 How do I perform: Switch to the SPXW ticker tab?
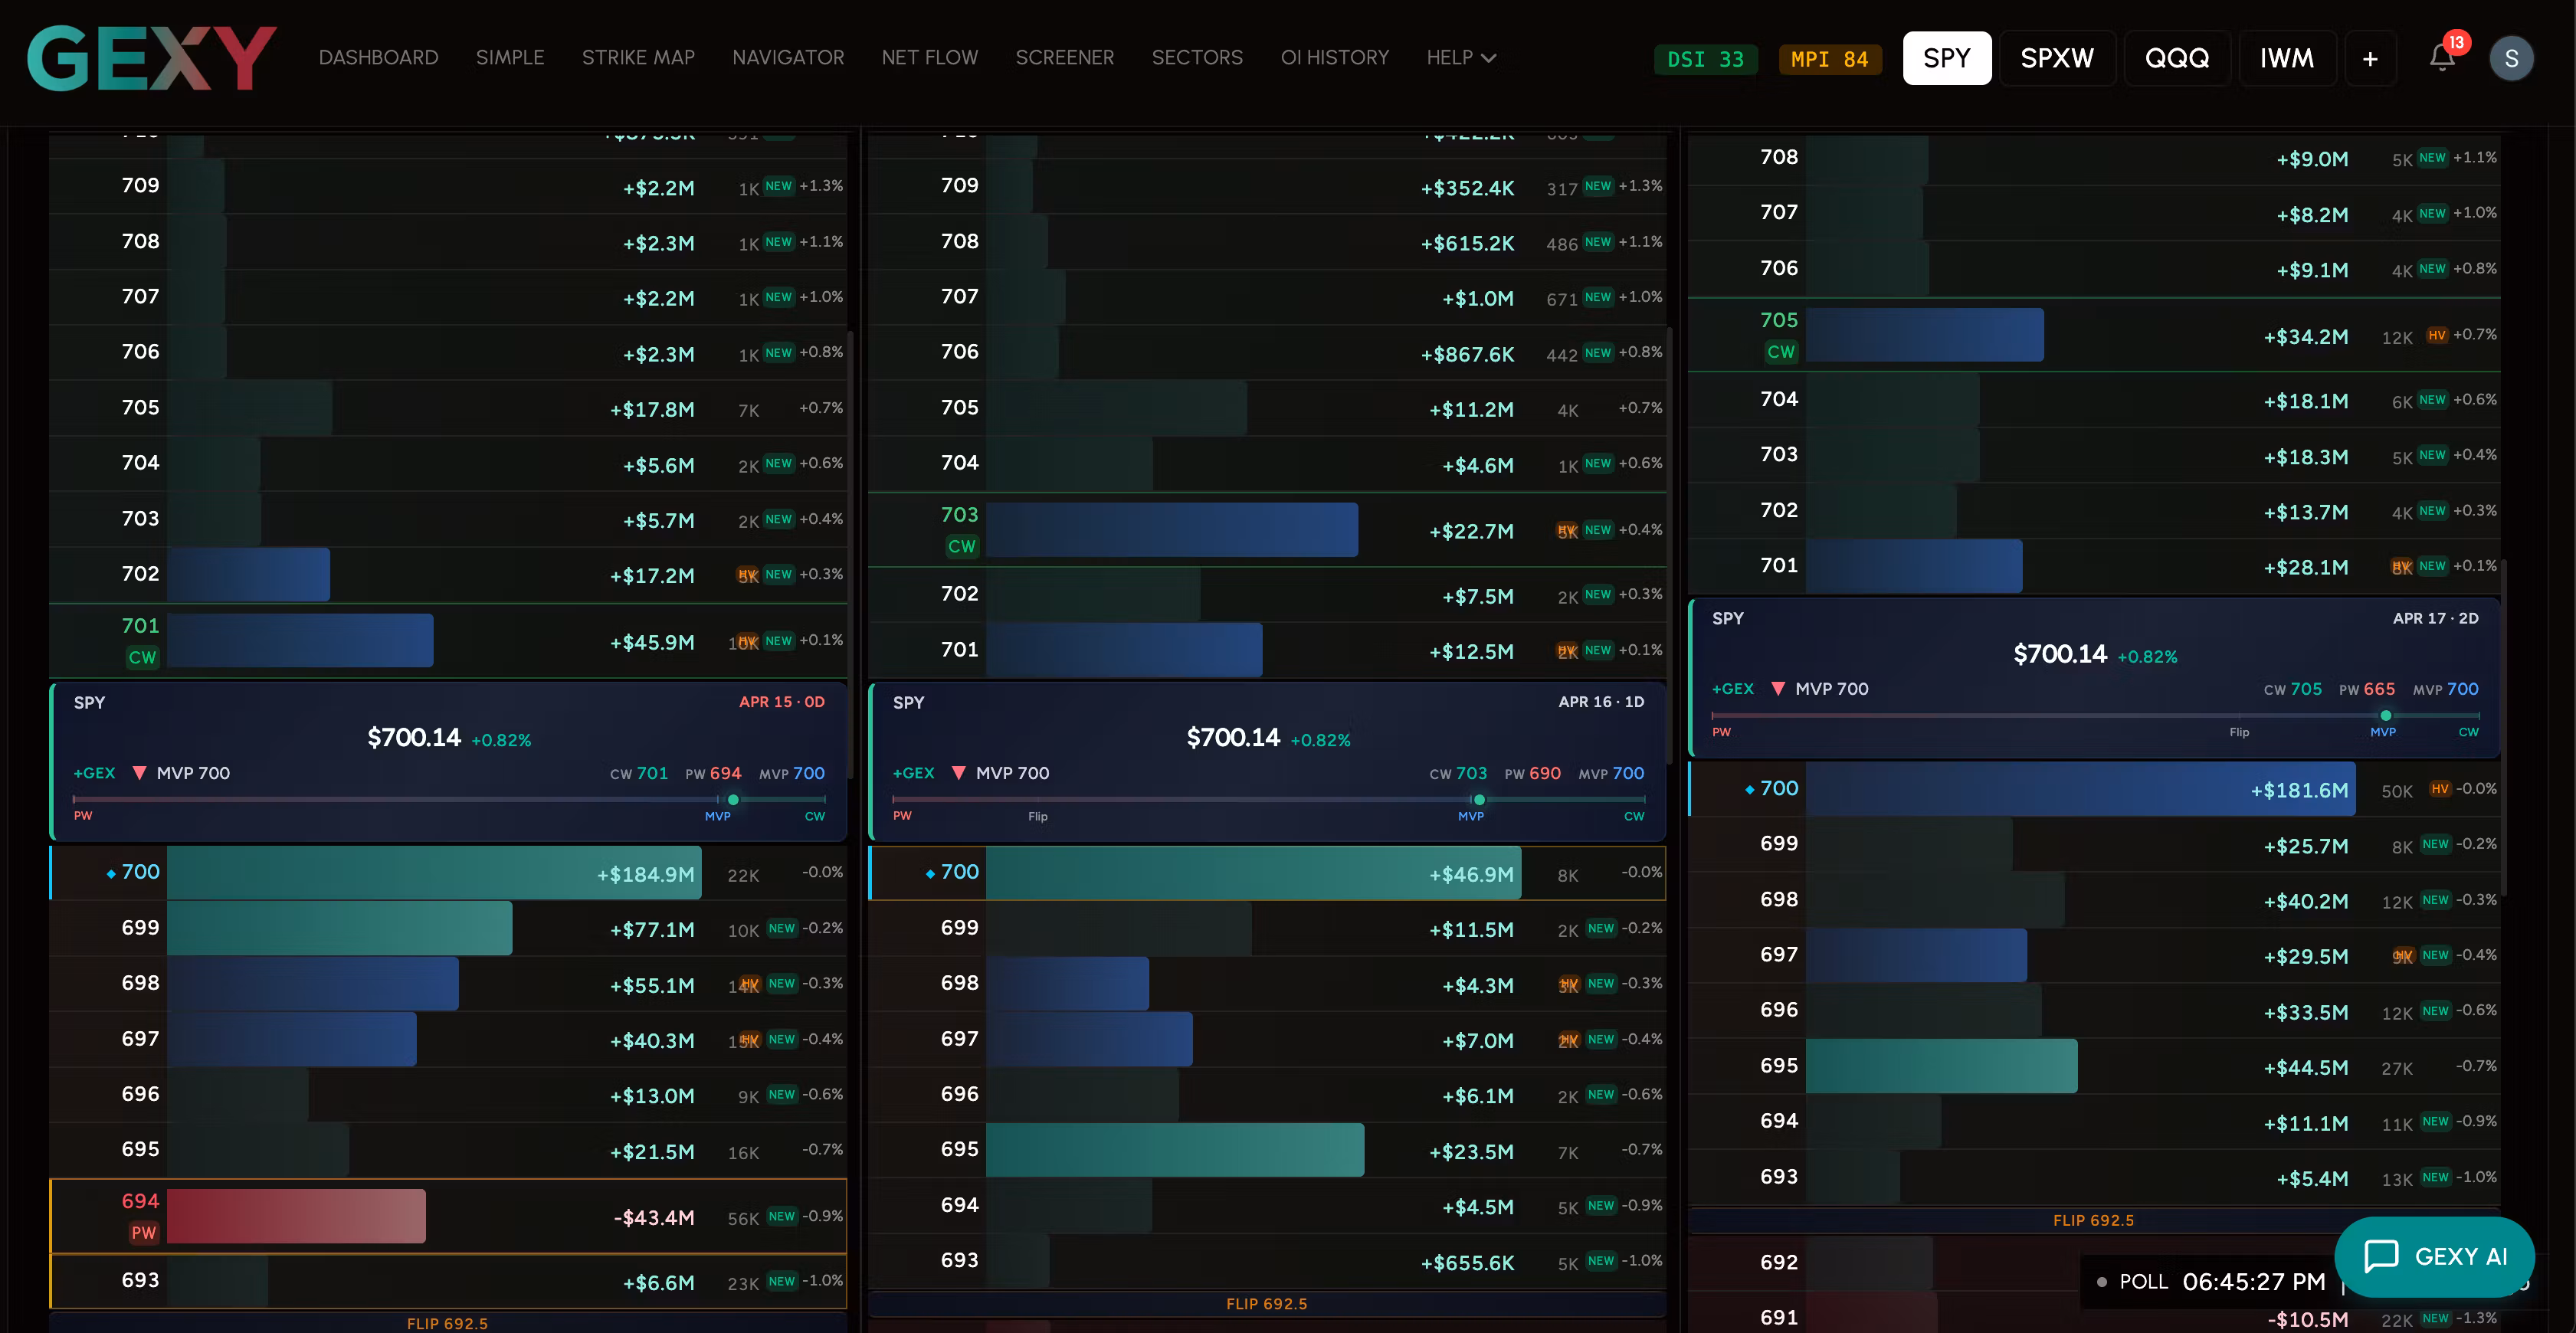(2056, 59)
